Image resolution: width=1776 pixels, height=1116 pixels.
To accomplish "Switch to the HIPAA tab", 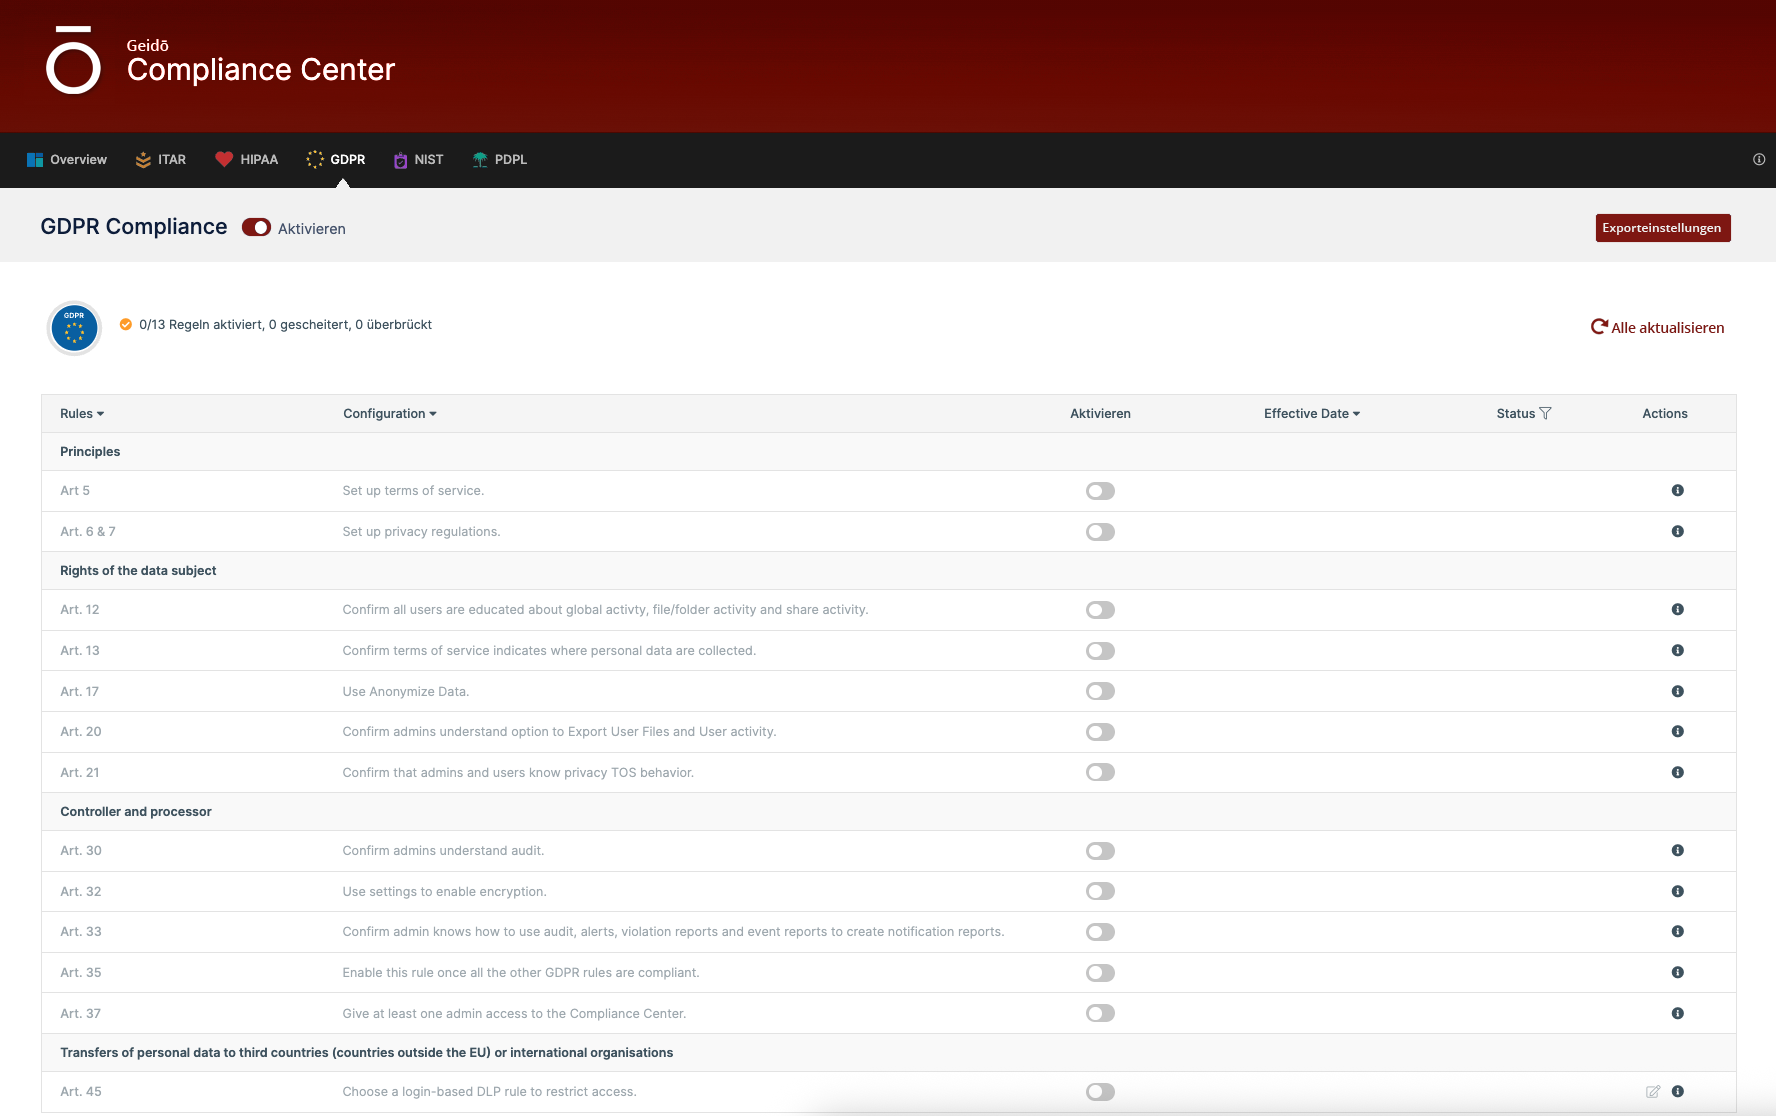I will coord(247,160).
